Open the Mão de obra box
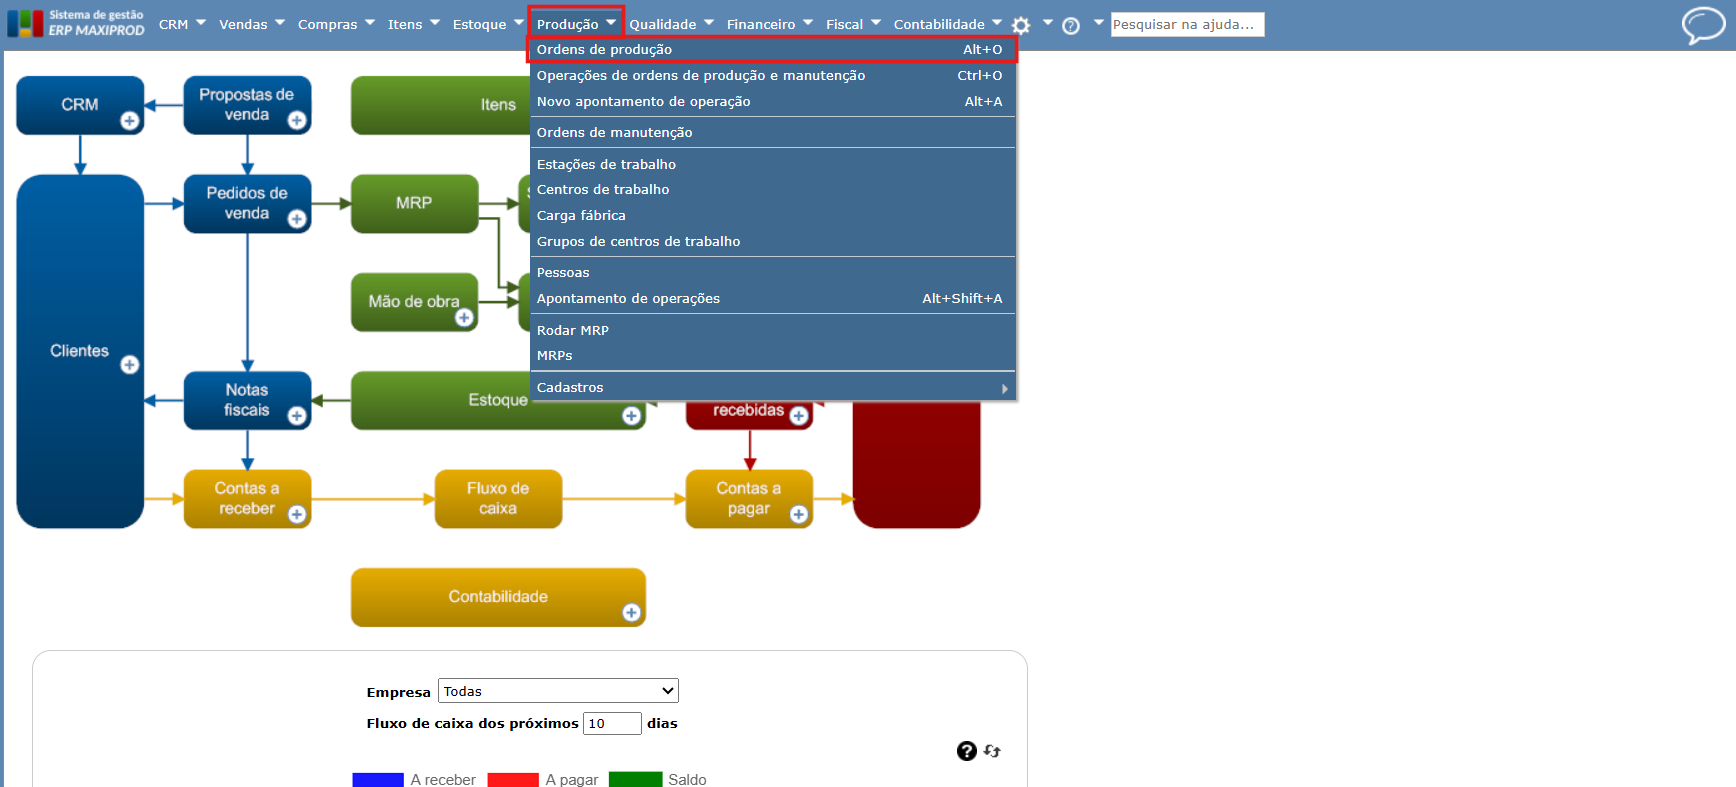This screenshot has height=787, width=1736. coord(414,301)
